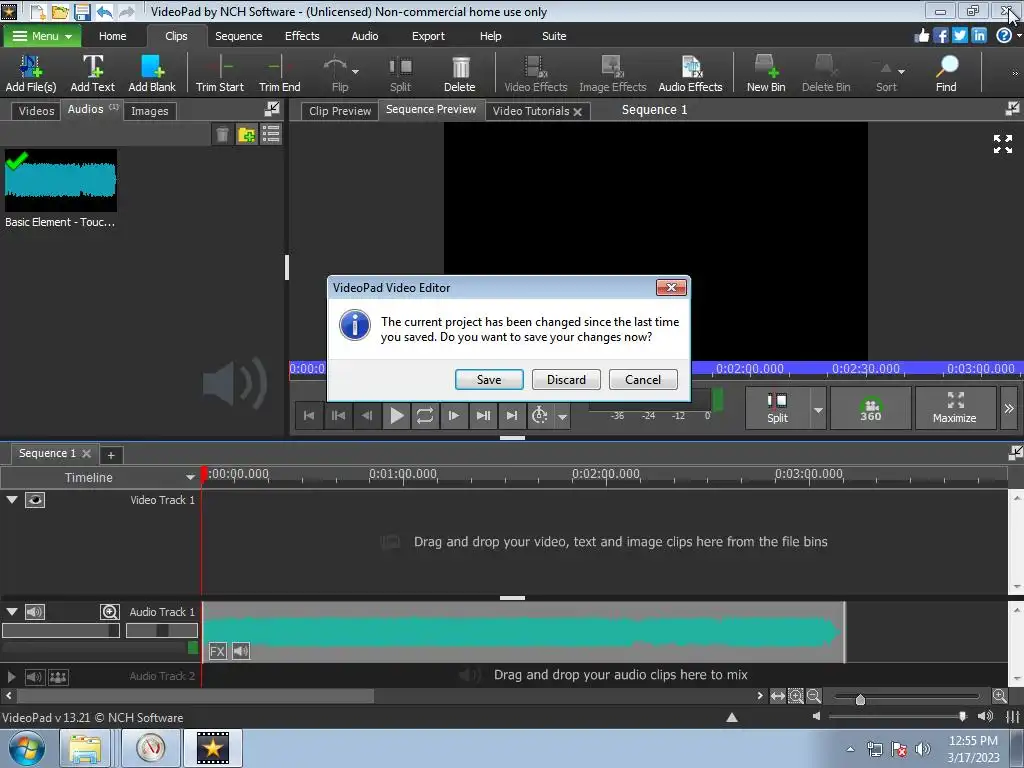The width and height of the screenshot is (1024, 768).
Task: Toggle loop playback button
Action: [424, 415]
